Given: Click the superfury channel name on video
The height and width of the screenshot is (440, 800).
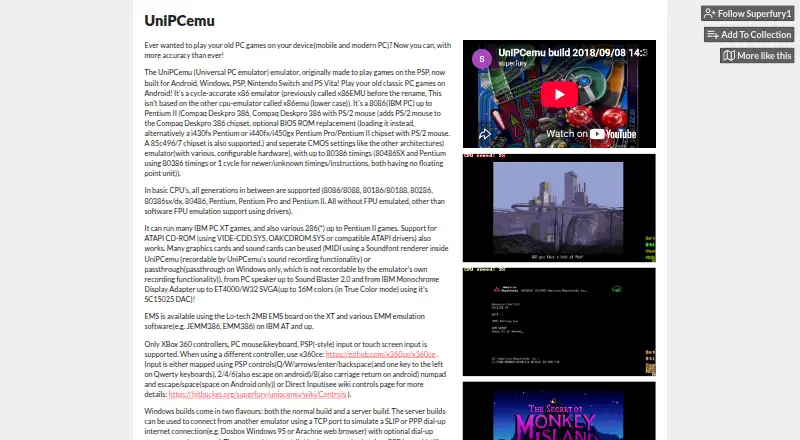Looking at the screenshot, I should pos(512,63).
